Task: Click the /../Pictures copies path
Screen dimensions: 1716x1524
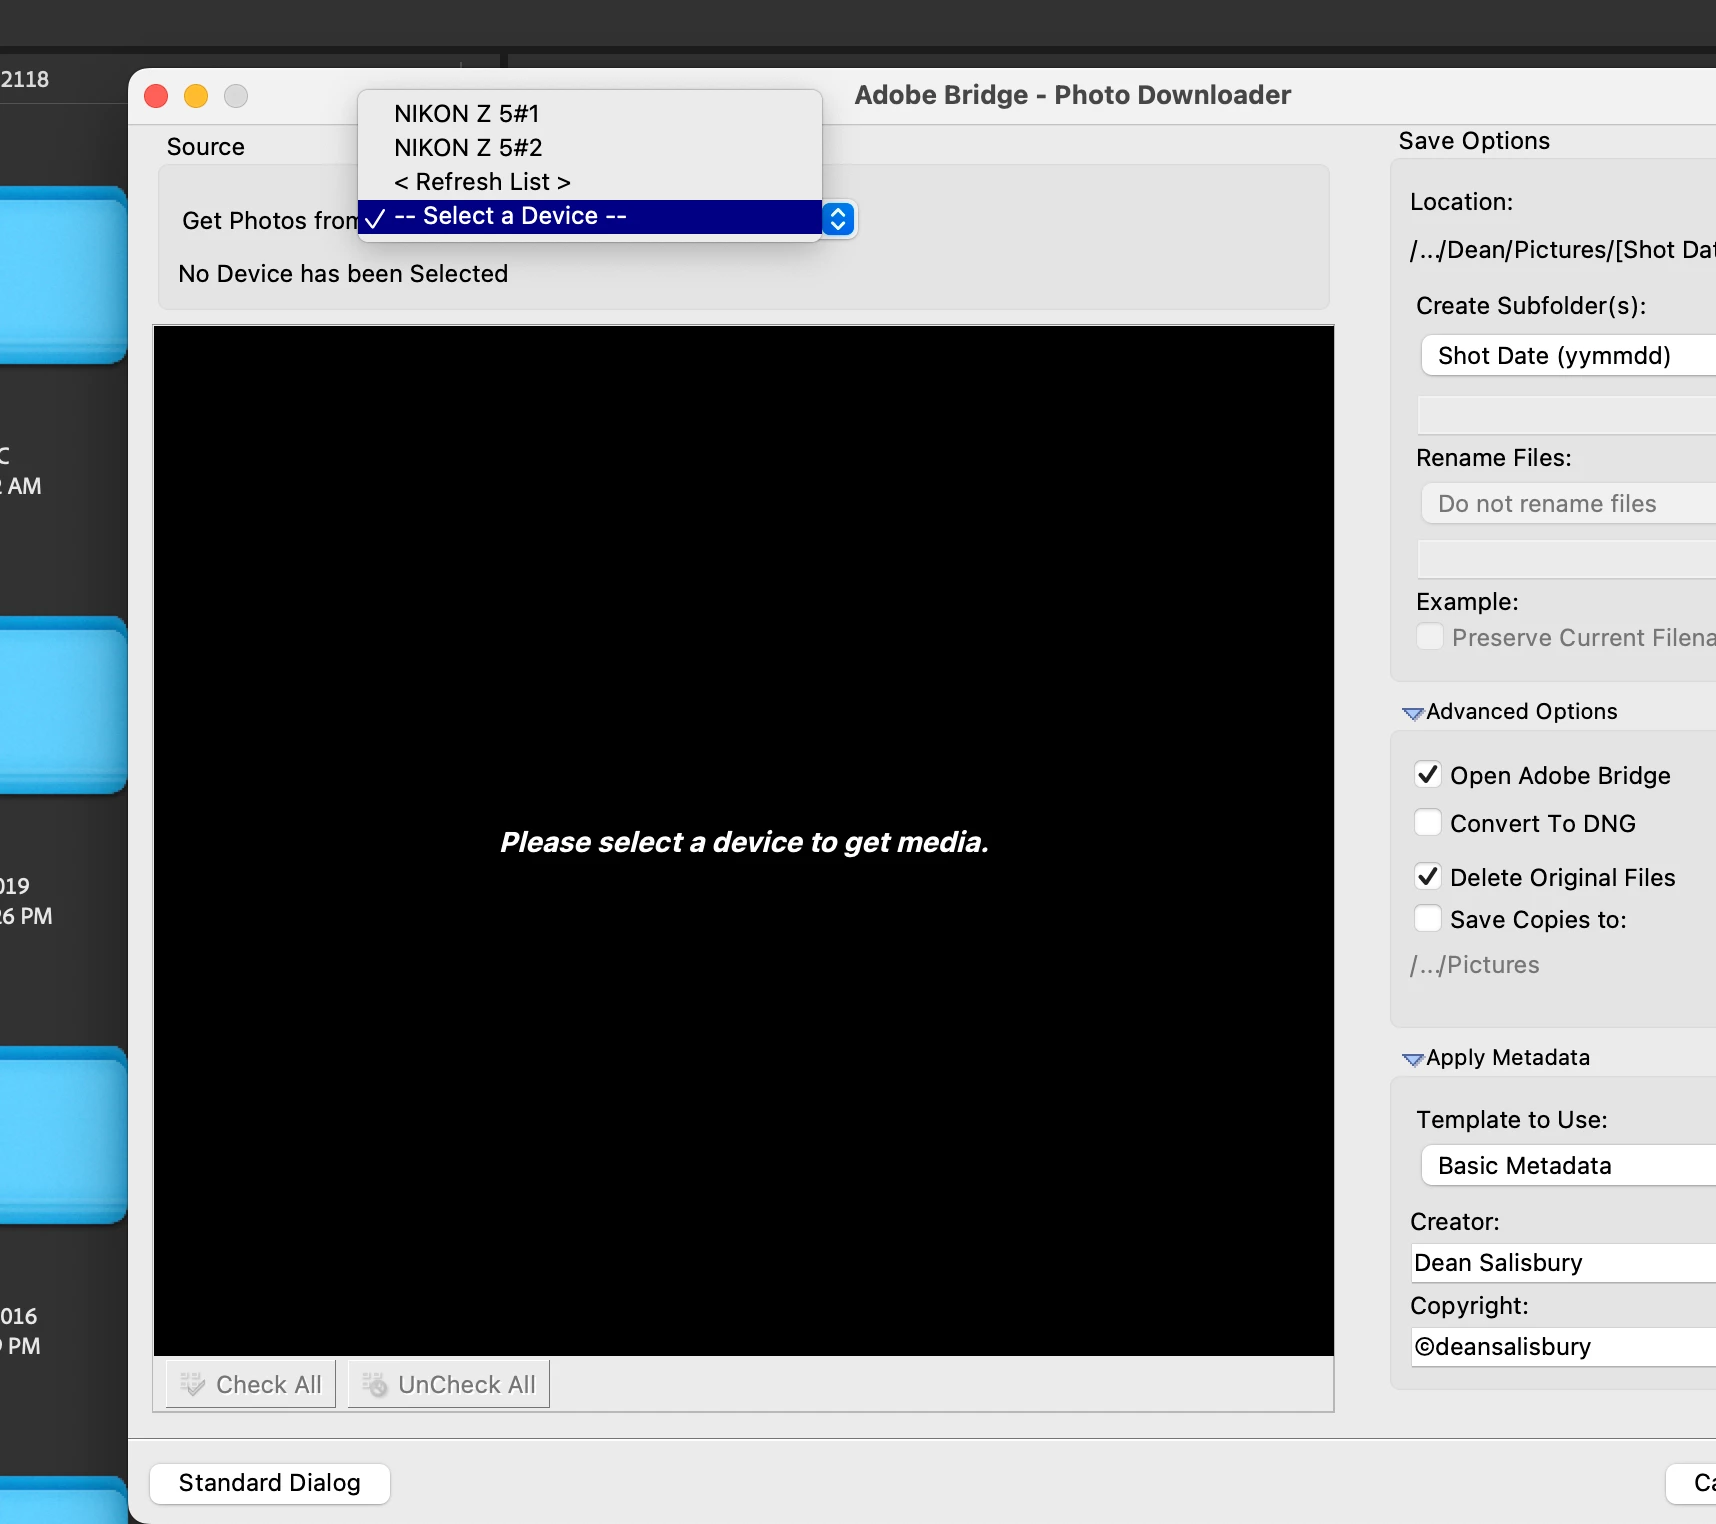Action: point(1475,965)
